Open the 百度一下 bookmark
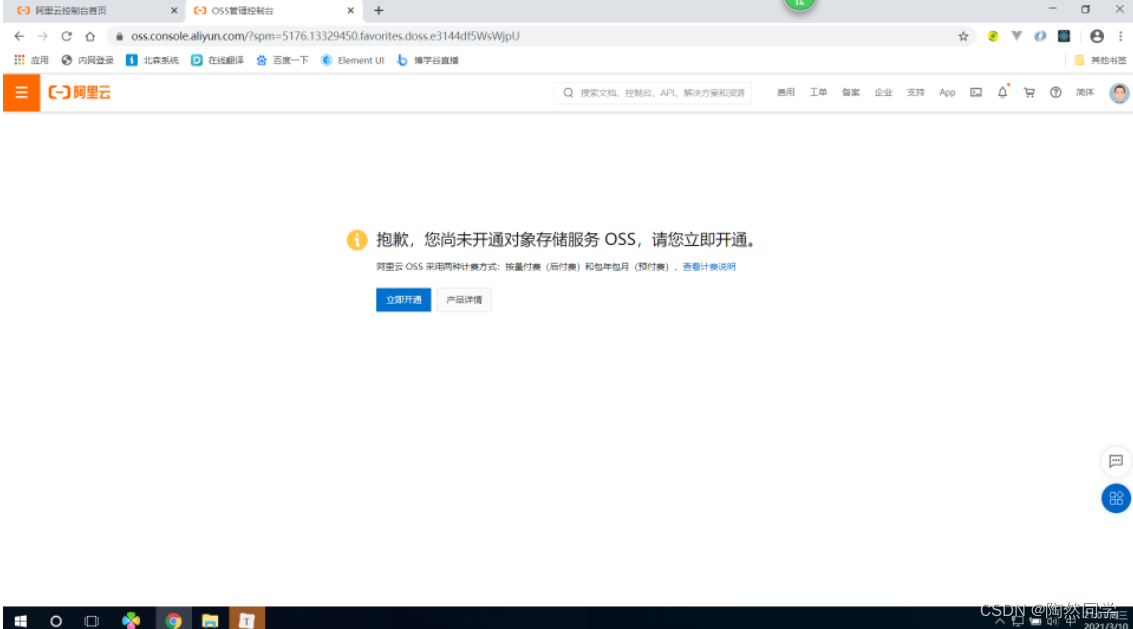 point(283,61)
